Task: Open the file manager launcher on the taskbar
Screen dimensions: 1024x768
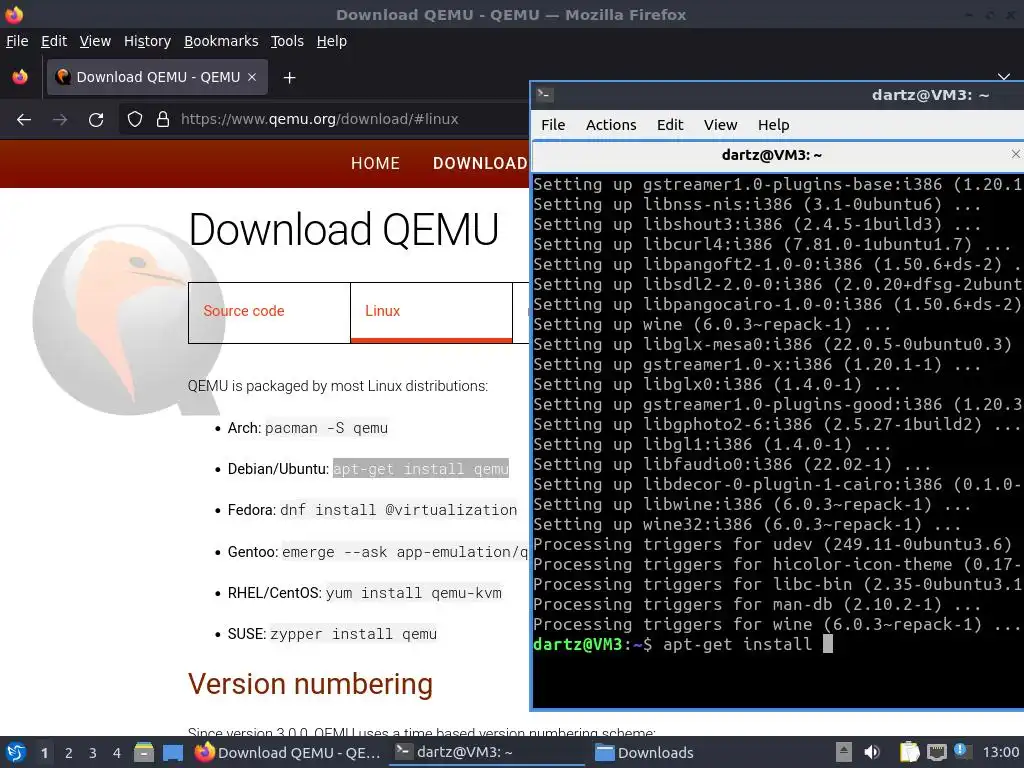Action: (x=144, y=752)
